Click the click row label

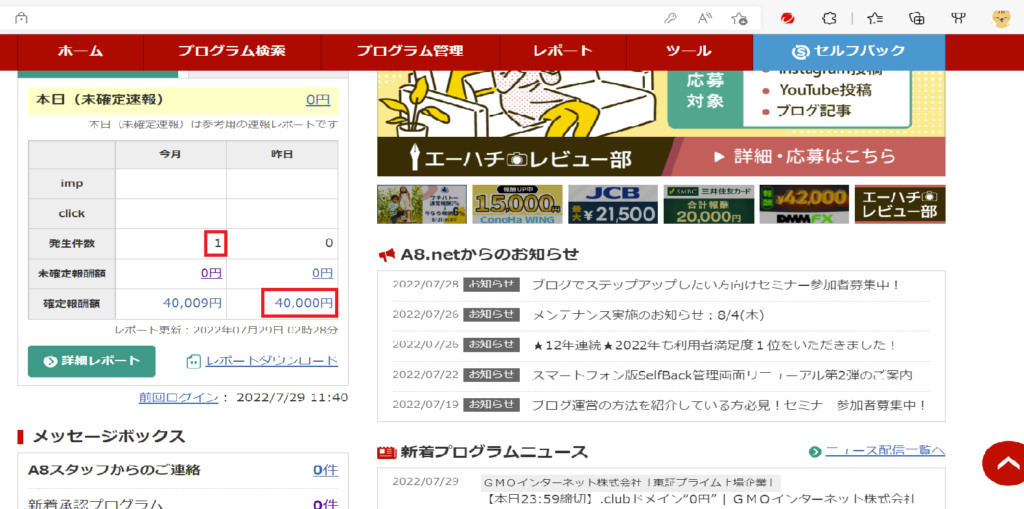[72, 214]
